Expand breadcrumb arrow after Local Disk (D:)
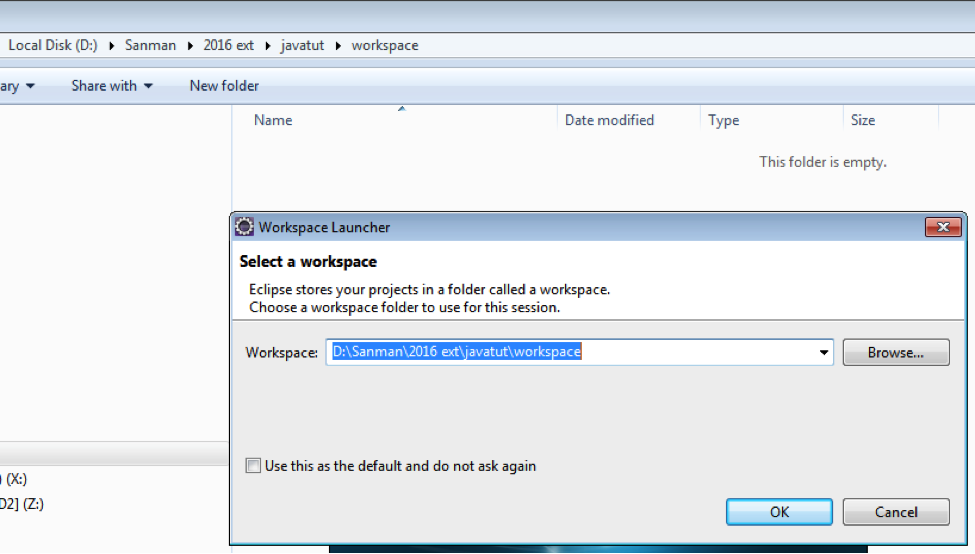The width and height of the screenshot is (975, 554). (111, 46)
